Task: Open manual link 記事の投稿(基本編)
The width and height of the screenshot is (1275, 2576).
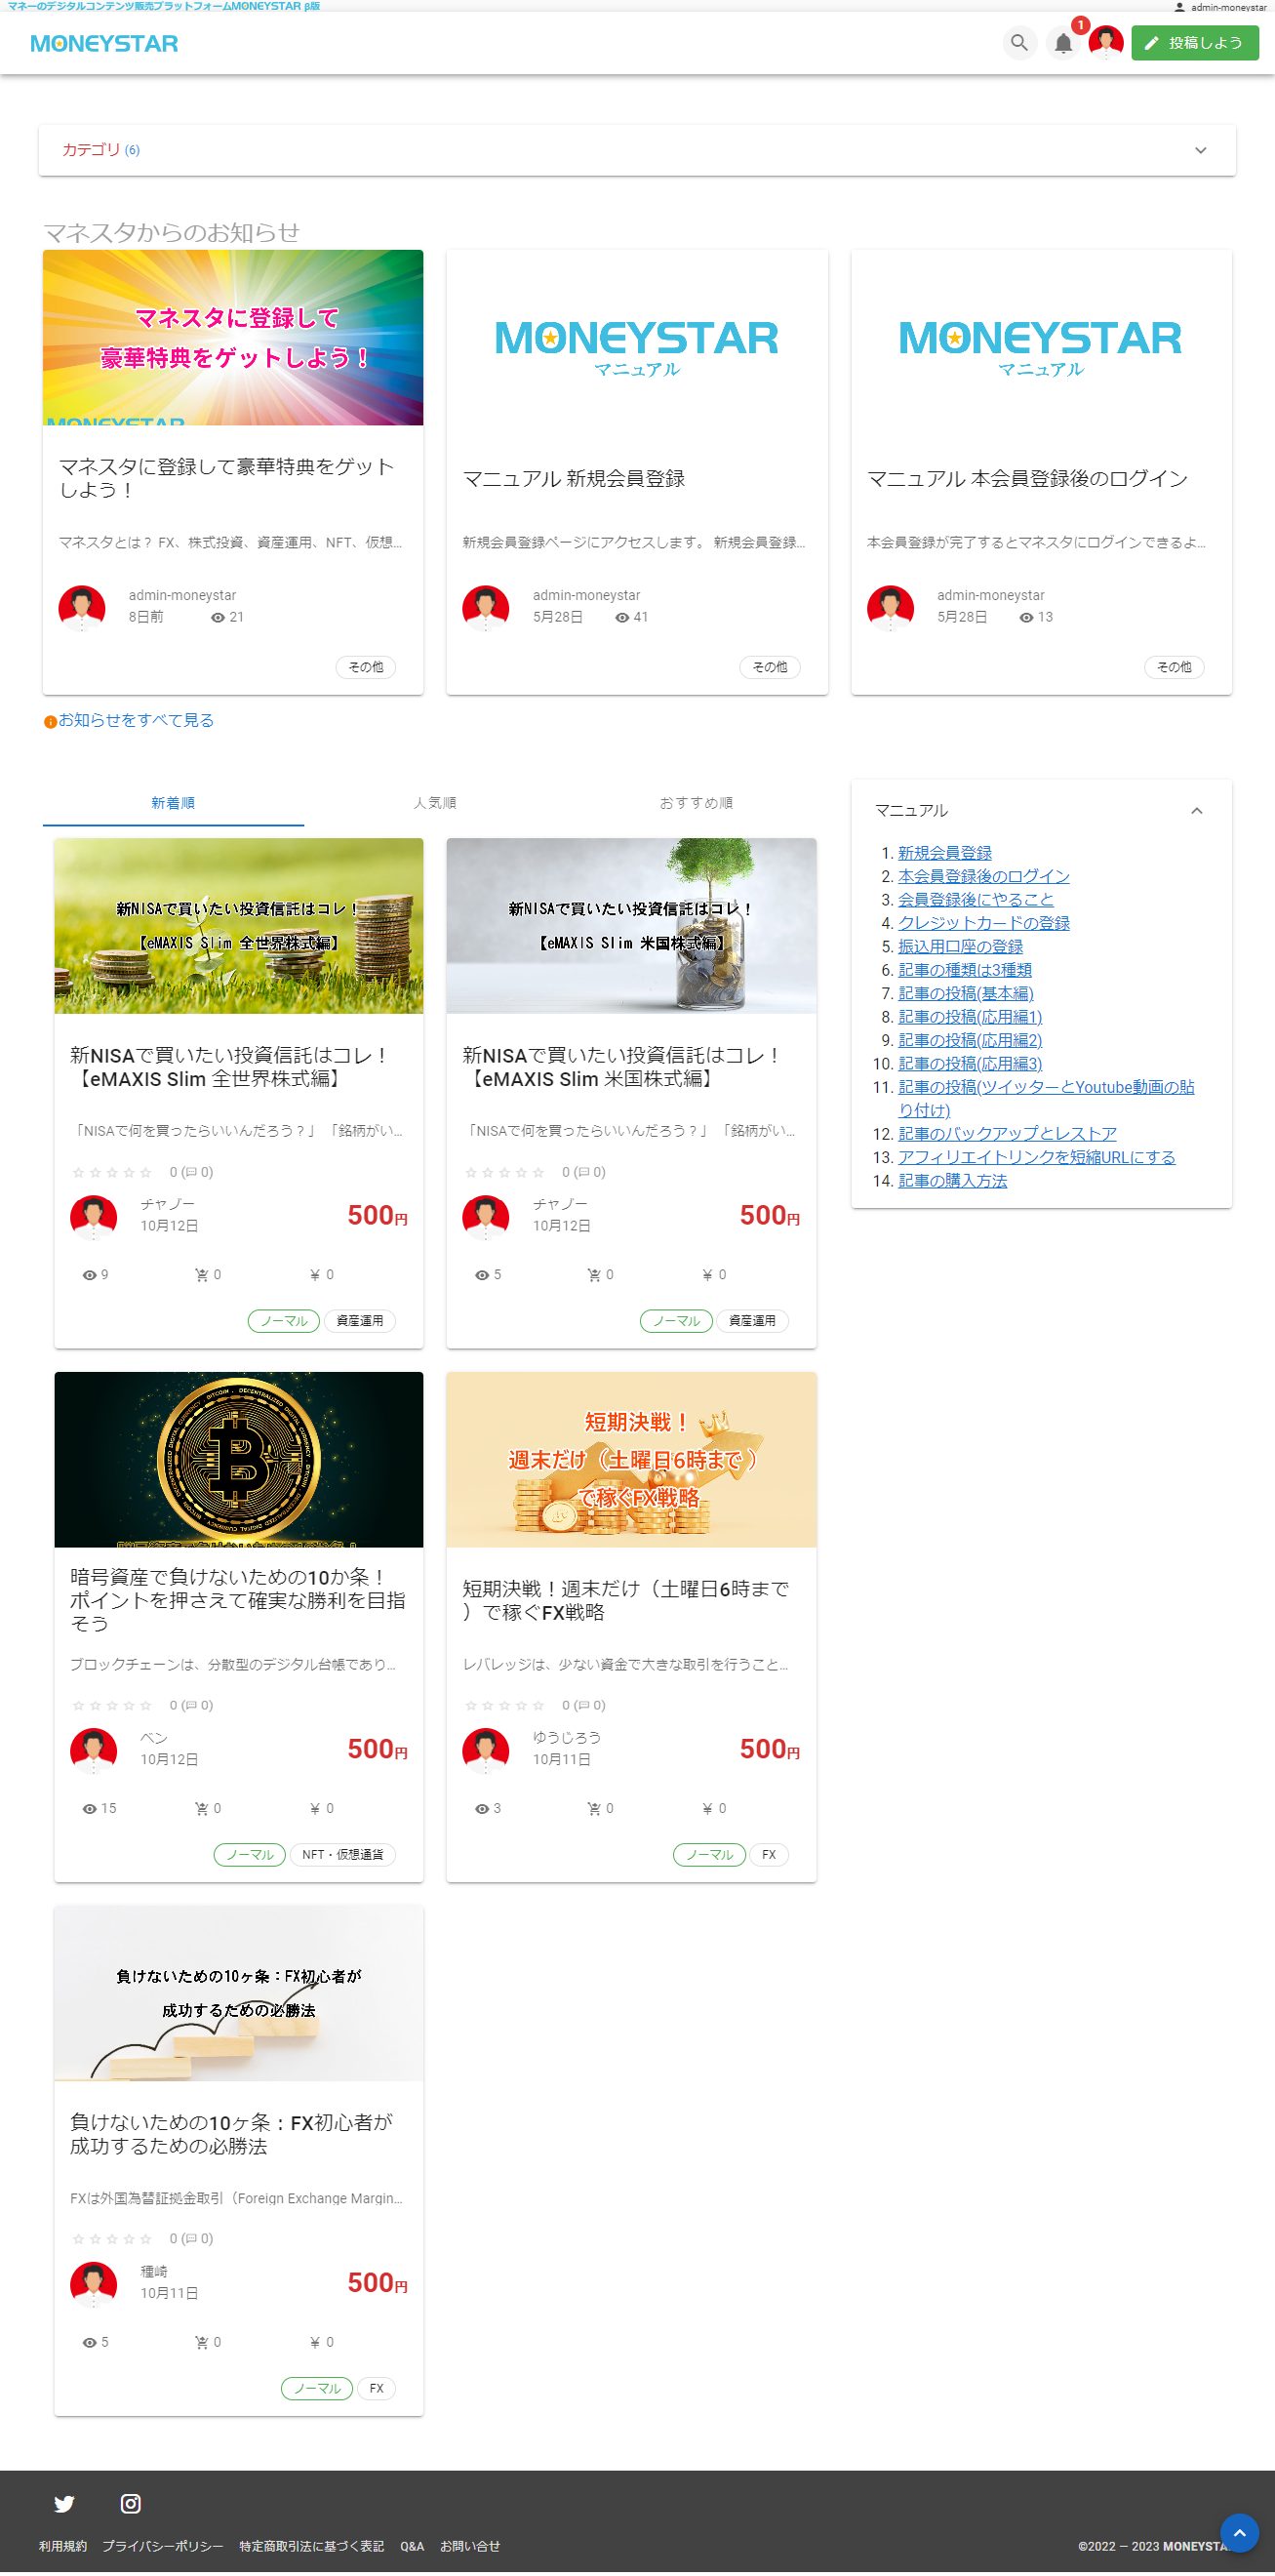Action: tap(966, 994)
